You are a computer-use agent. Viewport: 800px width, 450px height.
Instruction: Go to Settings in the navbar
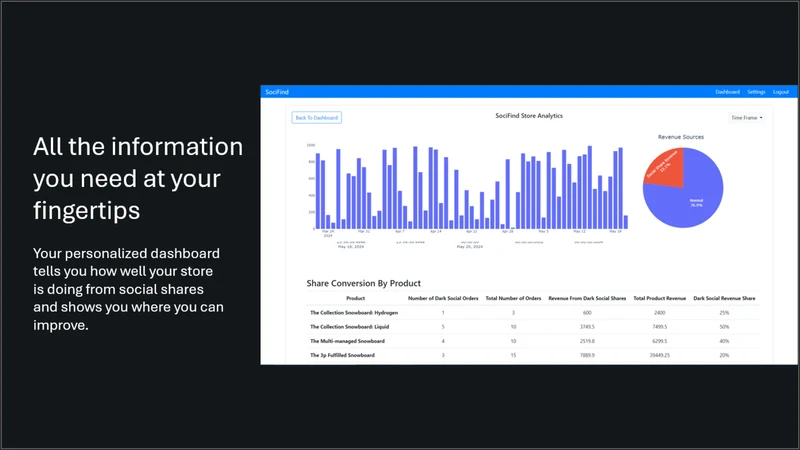click(x=756, y=92)
